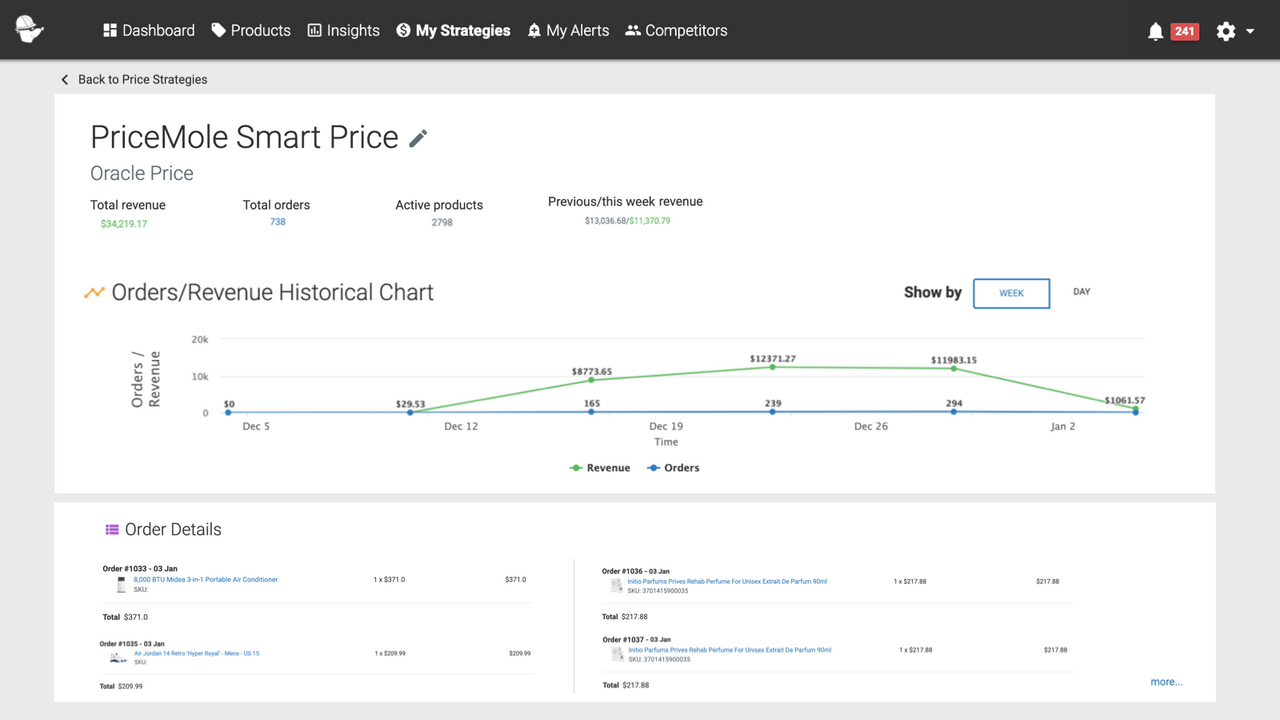Click the more... link under Order Details
Viewport: 1280px width, 720px height.
(x=1166, y=681)
